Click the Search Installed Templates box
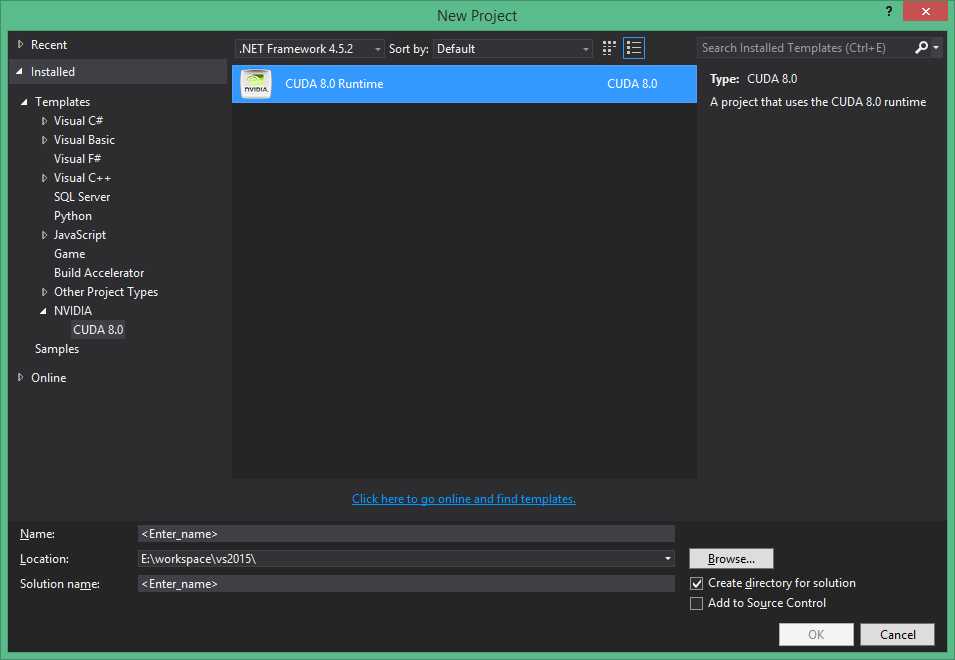This screenshot has height=660, width=955. [x=804, y=47]
